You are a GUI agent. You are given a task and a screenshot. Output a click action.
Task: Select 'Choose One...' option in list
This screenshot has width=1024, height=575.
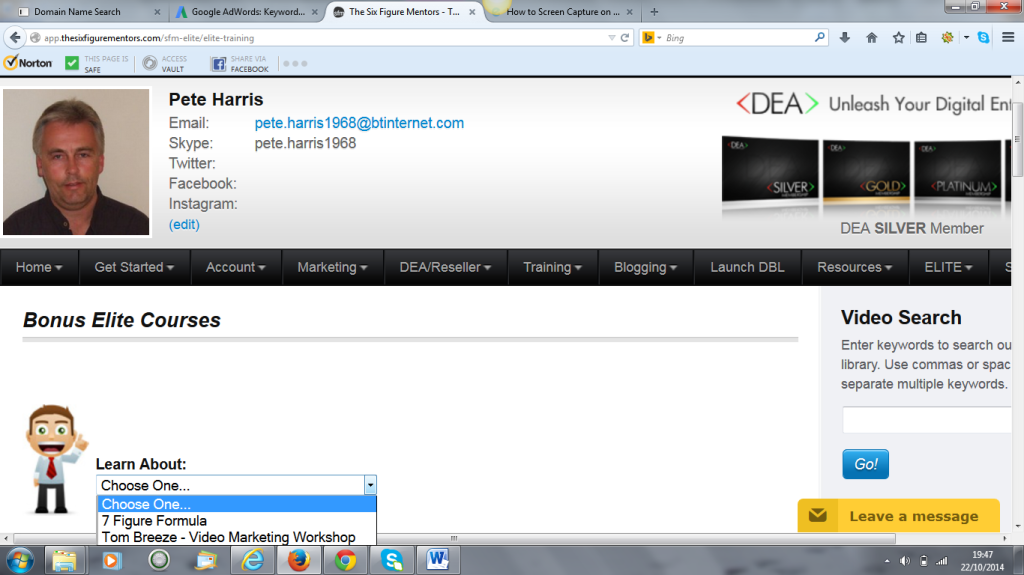coord(236,504)
